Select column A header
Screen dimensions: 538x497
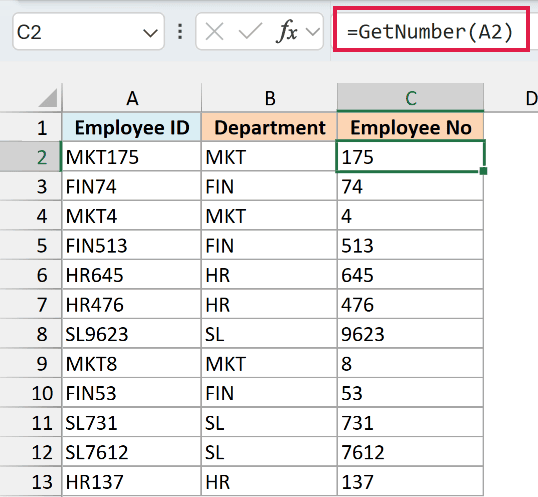[x=132, y=98]
